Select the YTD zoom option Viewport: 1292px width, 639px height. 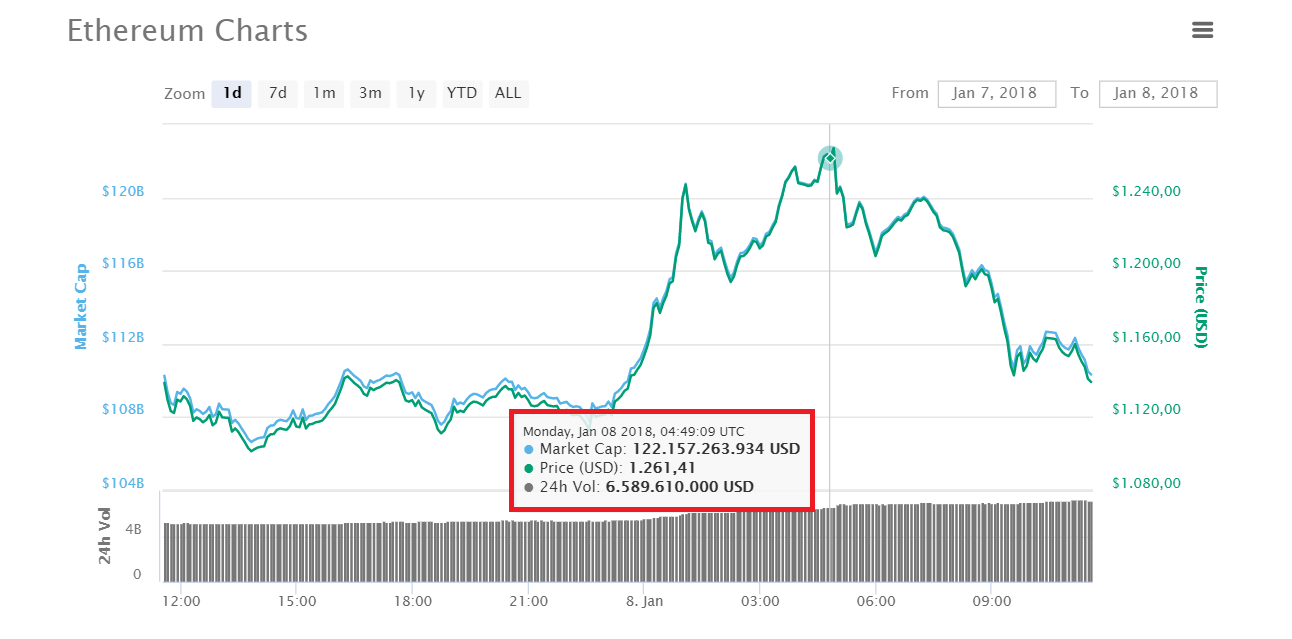(462, 93)
